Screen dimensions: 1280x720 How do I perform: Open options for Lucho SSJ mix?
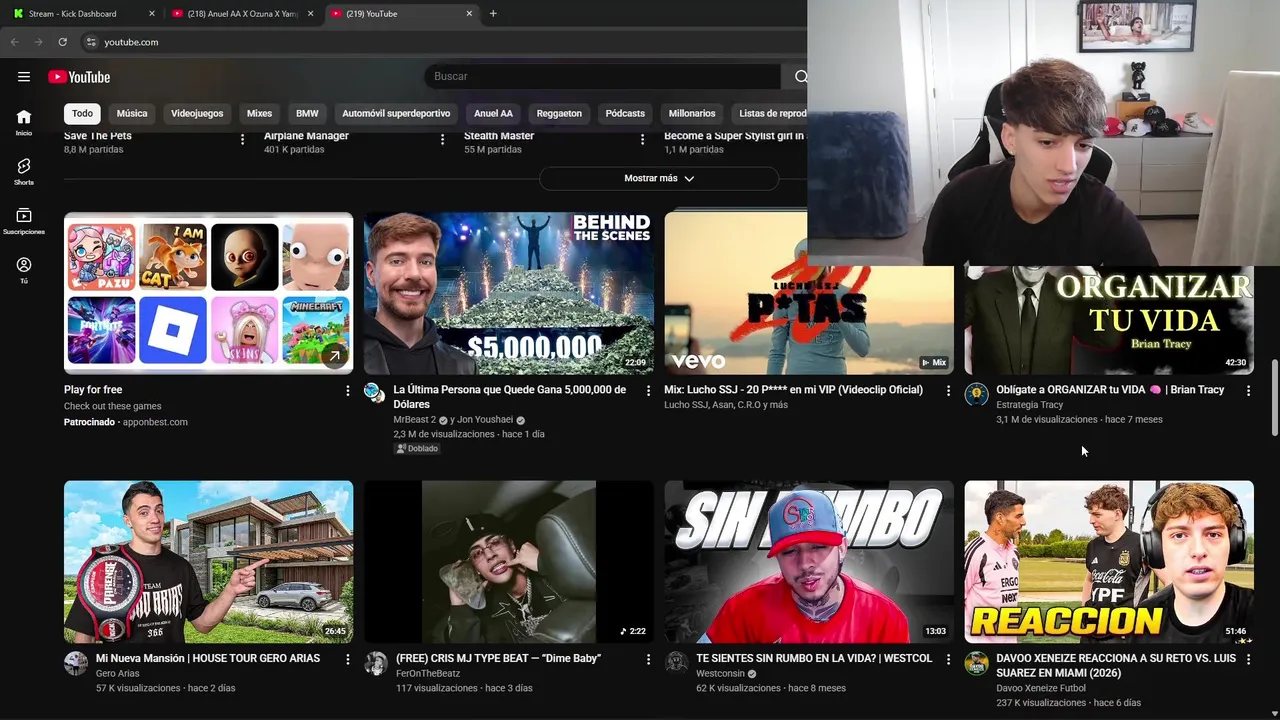(948, 390)
